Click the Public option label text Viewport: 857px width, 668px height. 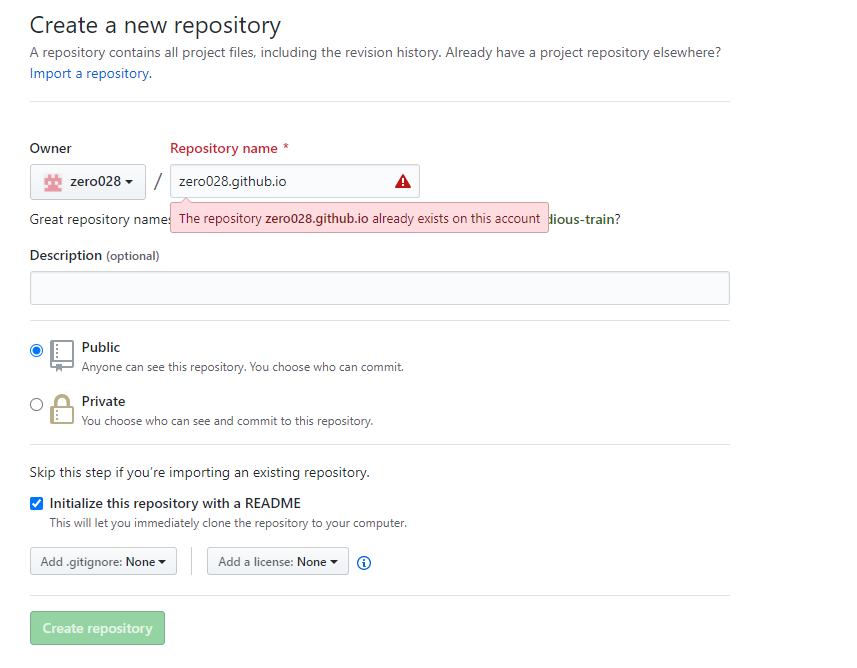pyautogui.click(x=101, y=347)
